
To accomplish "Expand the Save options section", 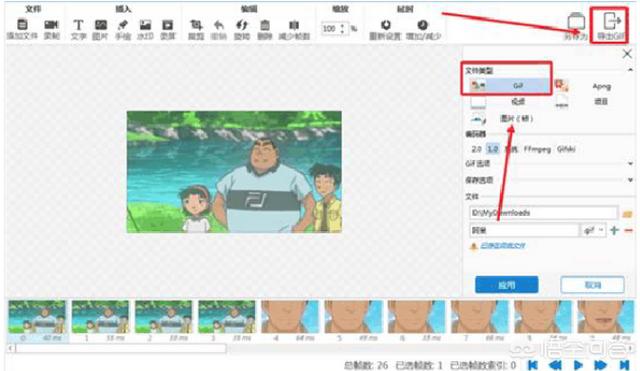I will (x=631, y=180).
